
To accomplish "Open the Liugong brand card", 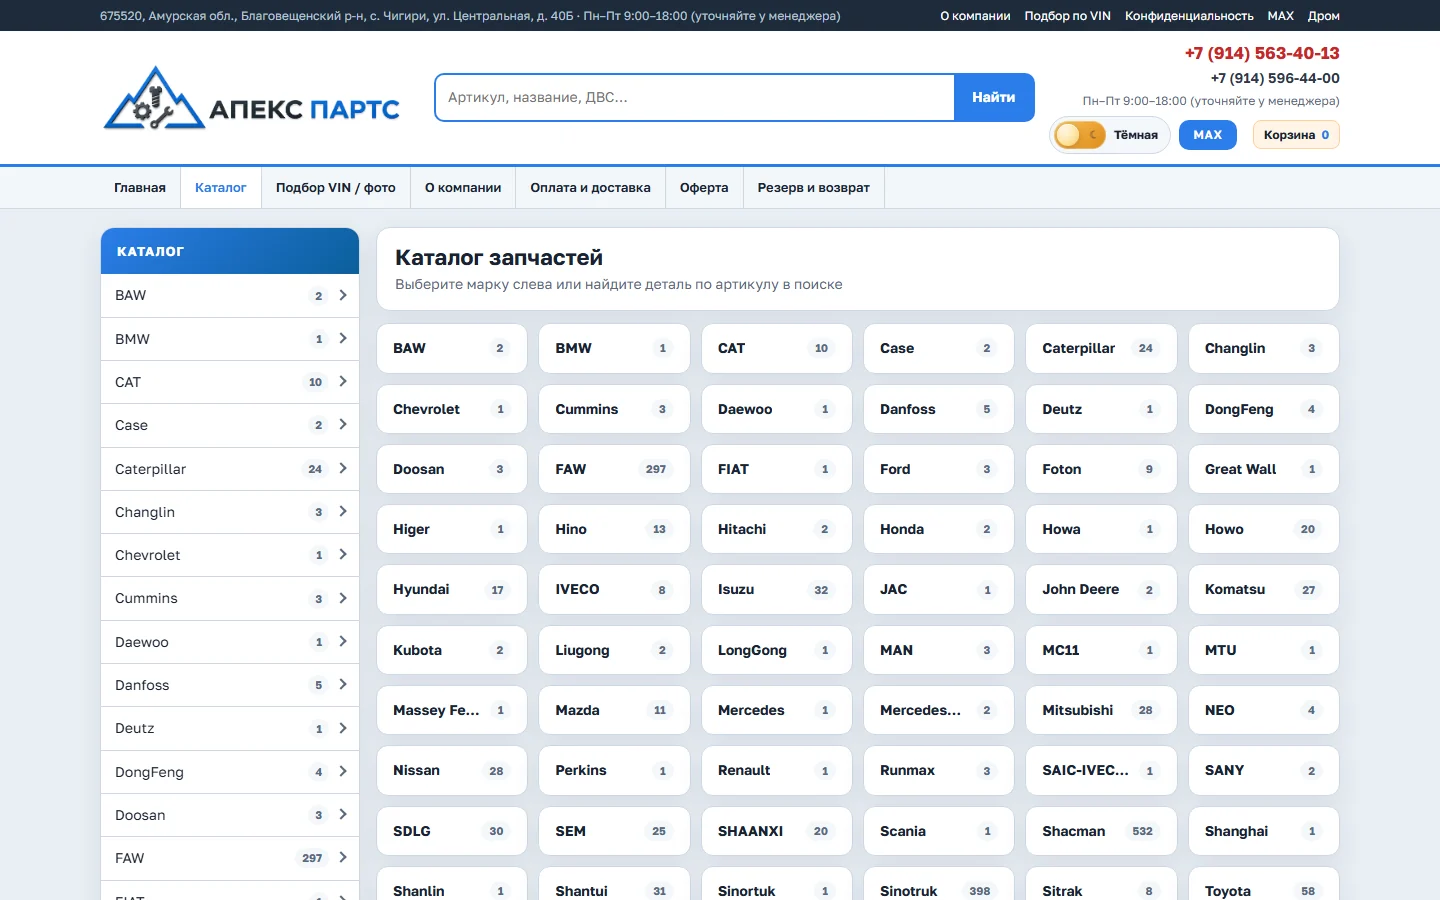I will coord(614,650).
